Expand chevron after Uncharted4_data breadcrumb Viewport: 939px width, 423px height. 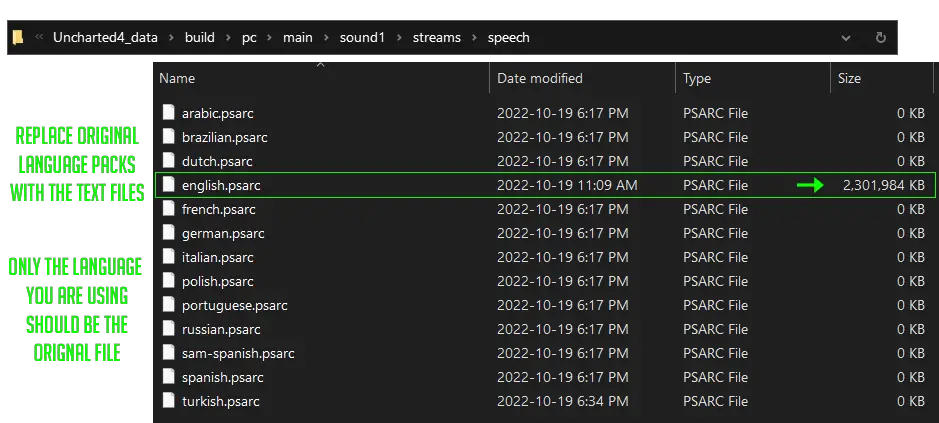point(171,37)
